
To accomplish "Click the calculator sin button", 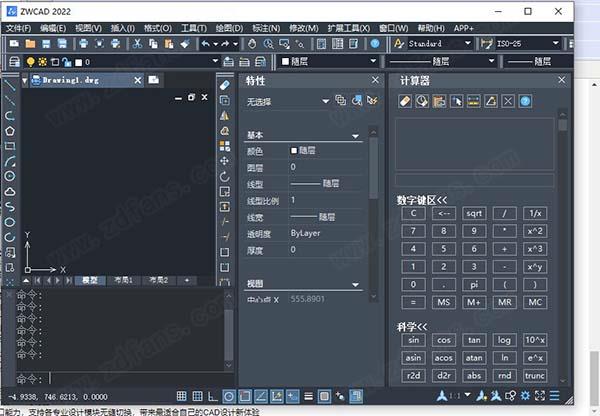I will click(x=413, y=340).
